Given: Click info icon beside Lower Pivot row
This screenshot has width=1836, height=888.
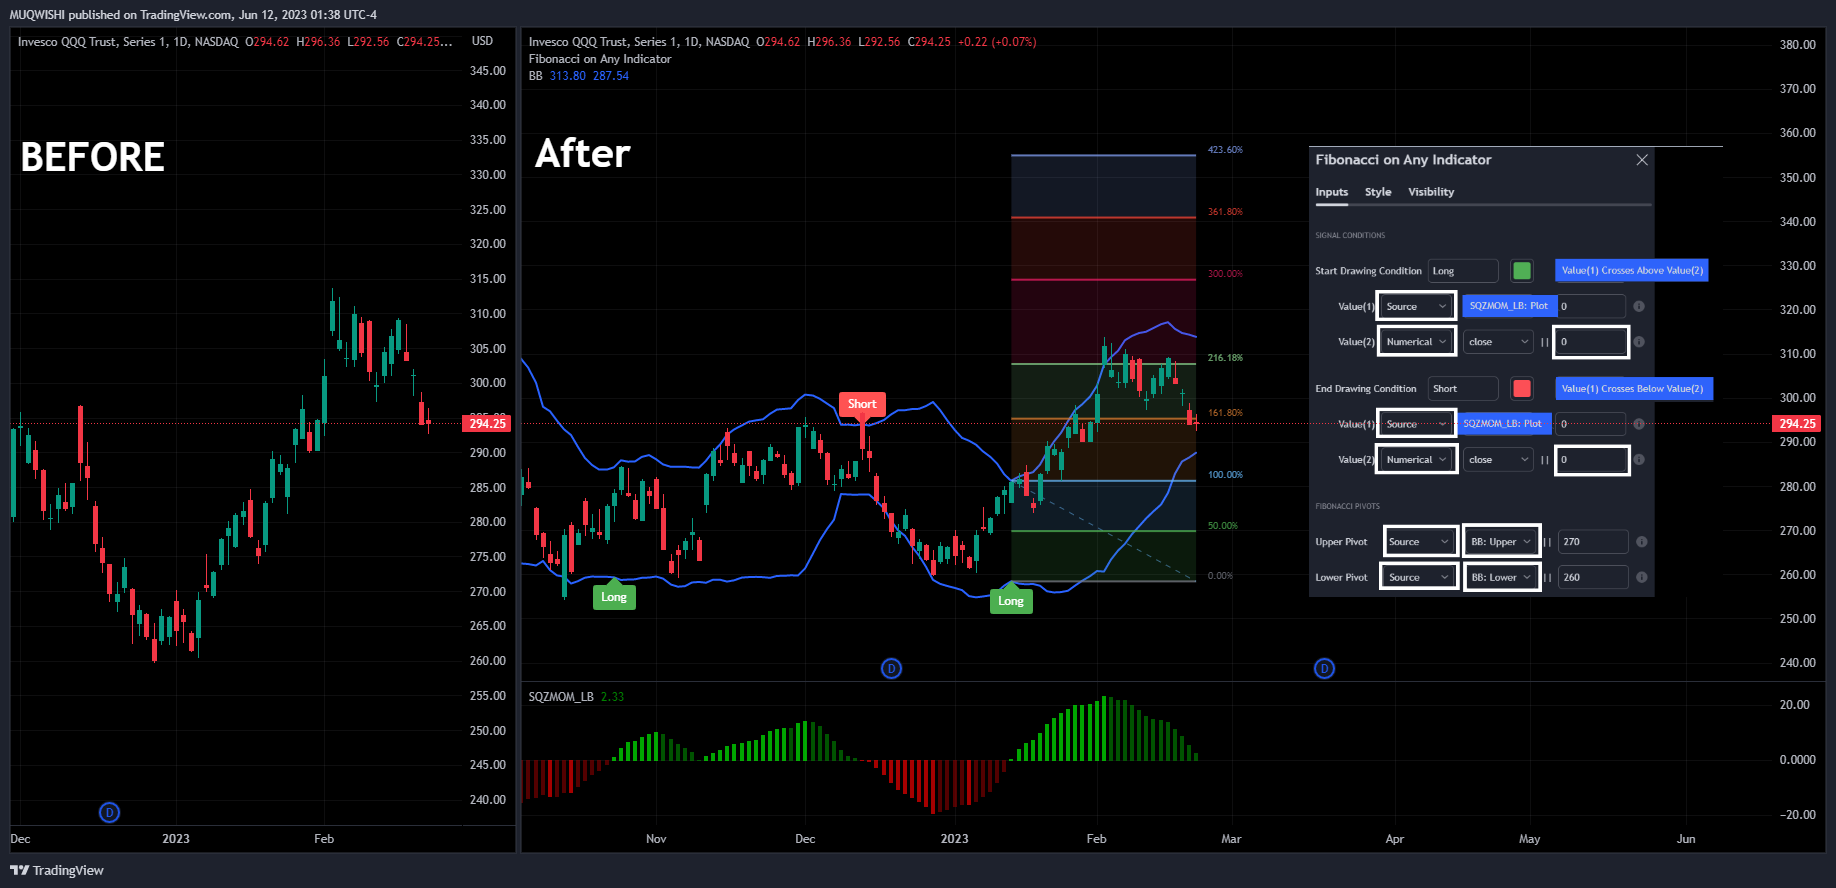Looking at the screenshot, I should (x=1642, y=577).
